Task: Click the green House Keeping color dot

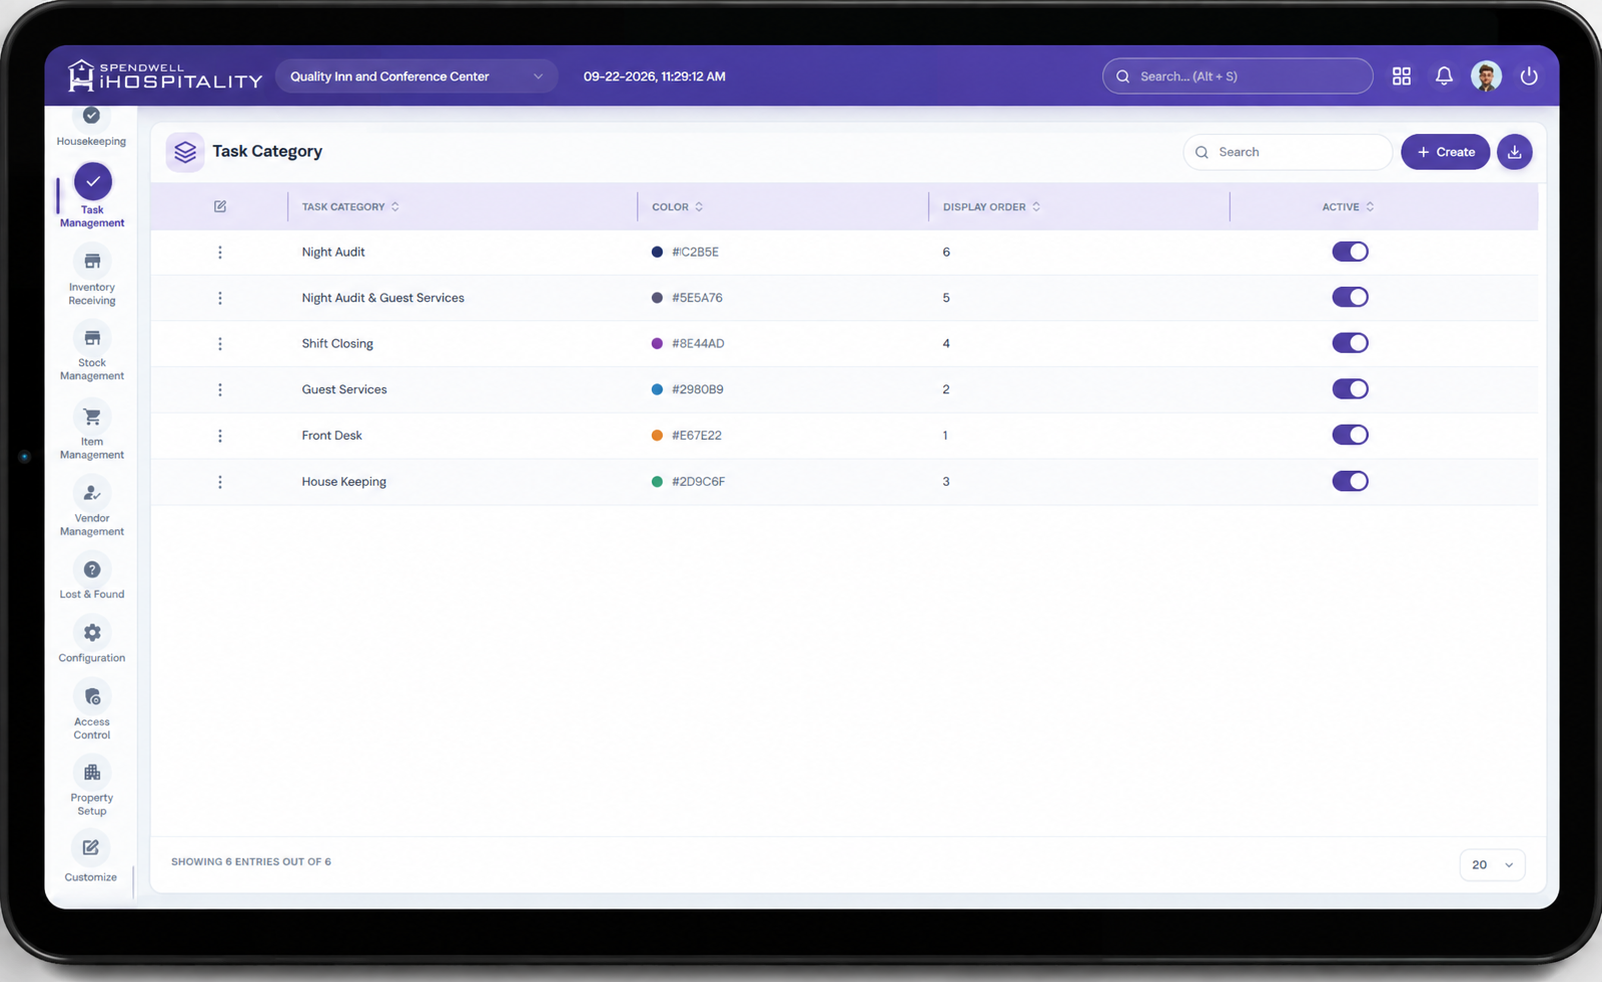Action: click(657, 481)
